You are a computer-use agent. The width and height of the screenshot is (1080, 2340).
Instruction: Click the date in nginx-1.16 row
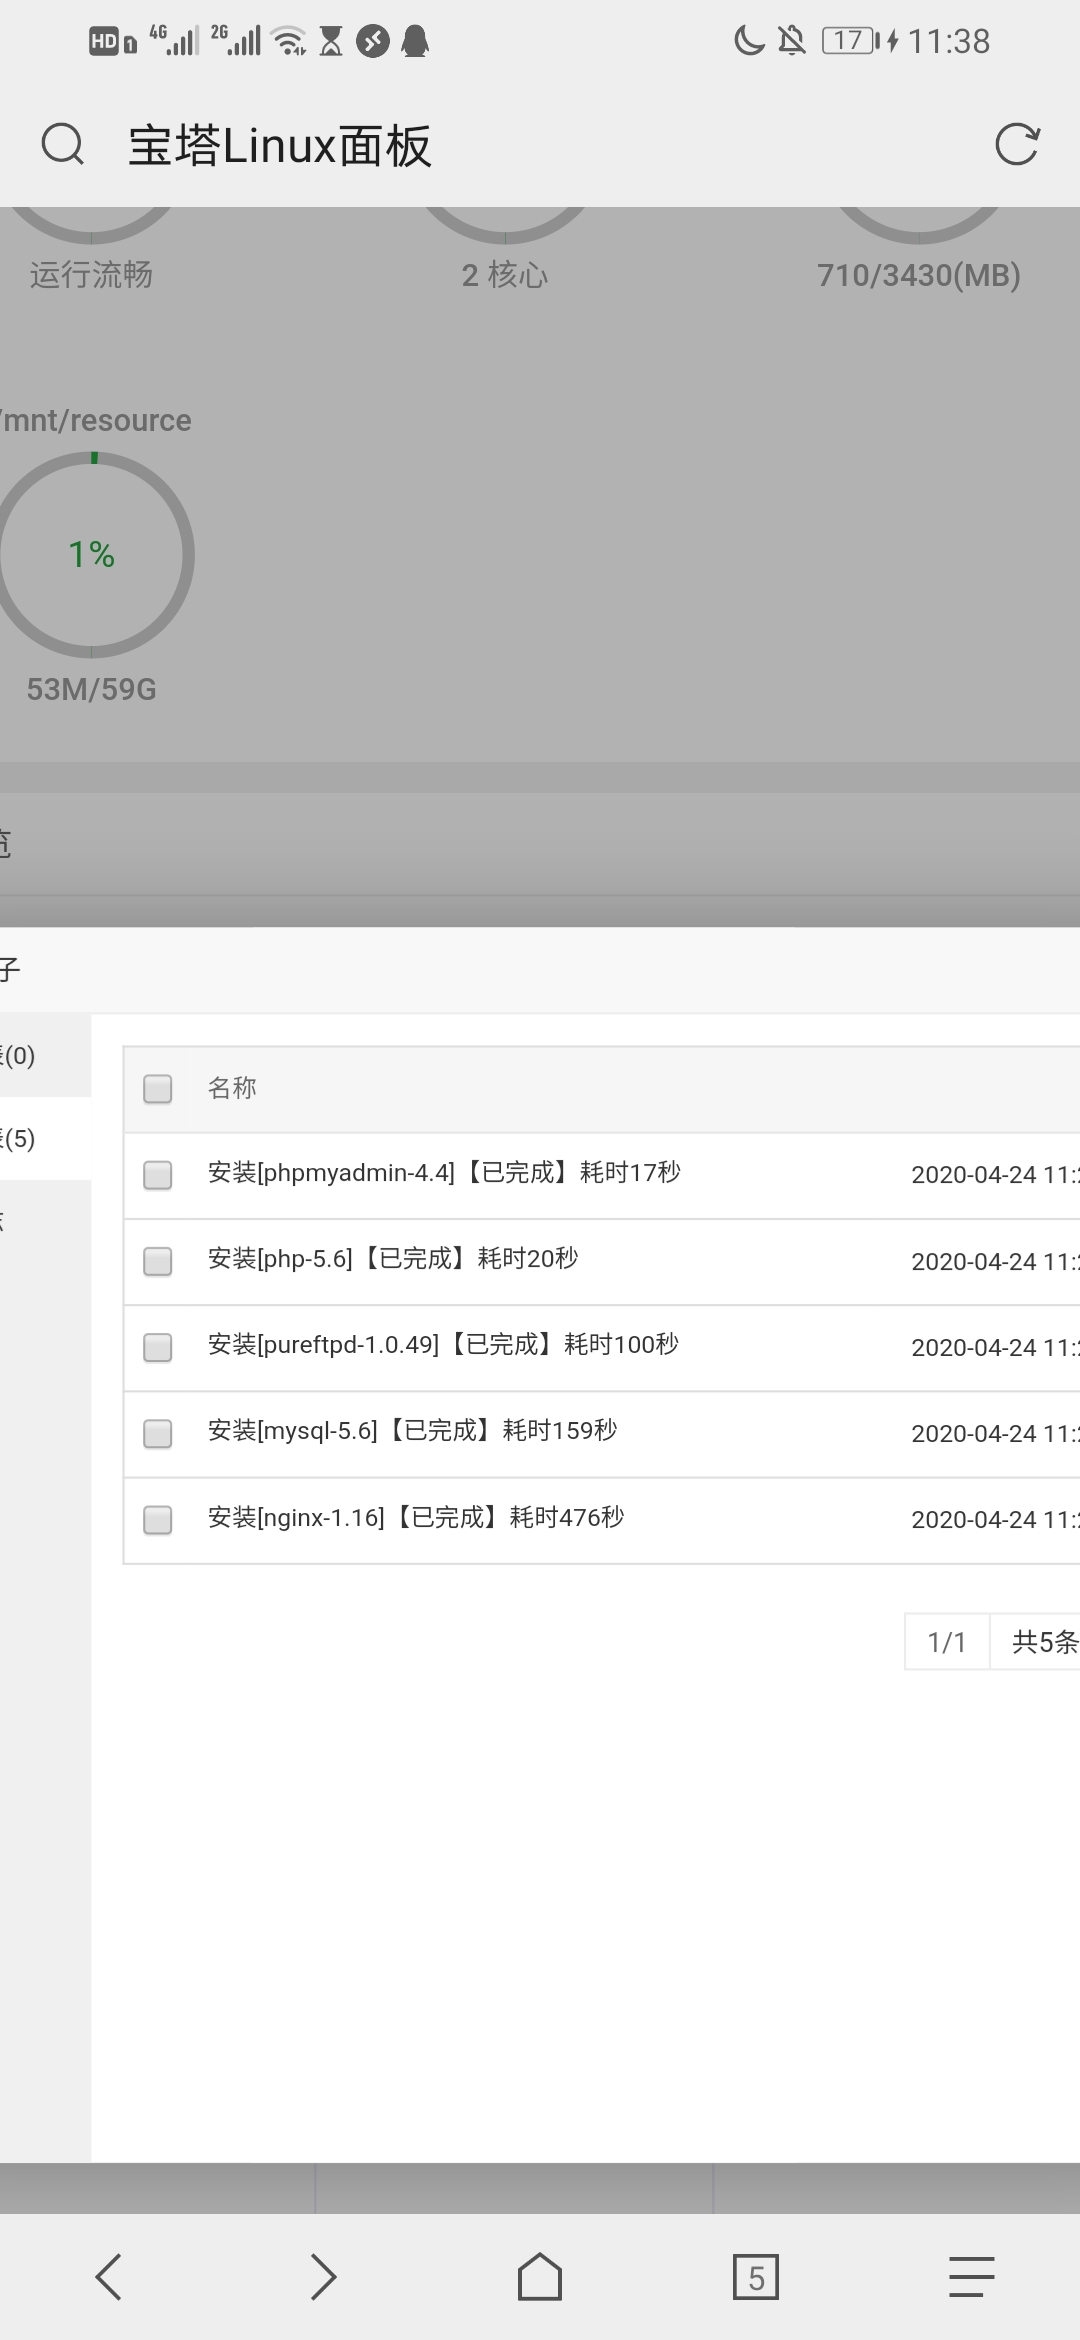[x=995, y=1519]
